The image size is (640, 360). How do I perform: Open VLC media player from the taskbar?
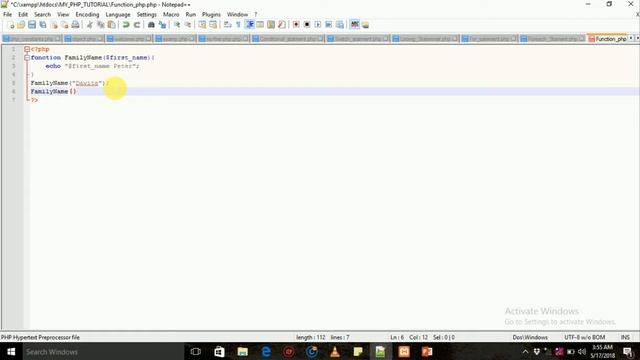pyautogui.click(x=335, y=351)
